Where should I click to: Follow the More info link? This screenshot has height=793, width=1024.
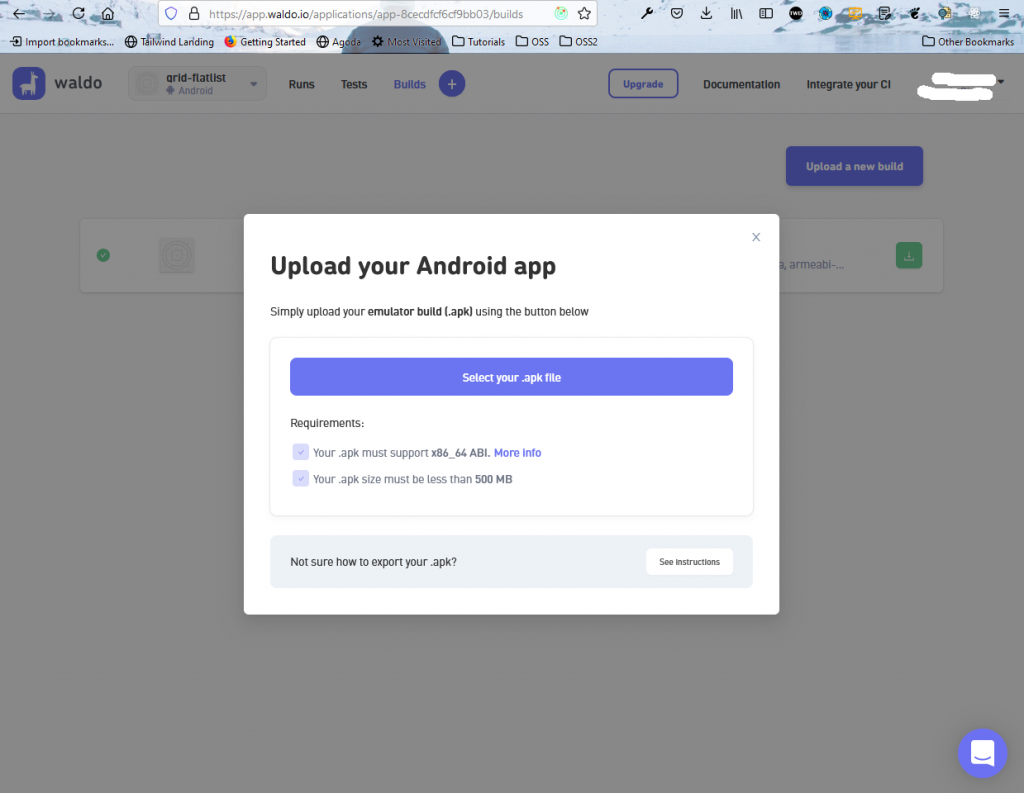pyautogui.click(x=517, y=453)
